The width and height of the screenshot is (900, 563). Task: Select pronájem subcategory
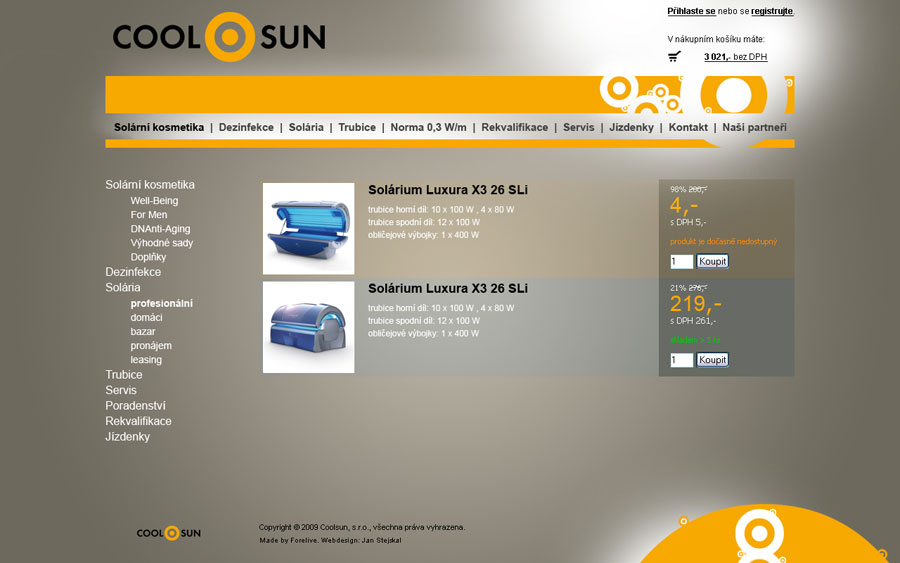151,345
